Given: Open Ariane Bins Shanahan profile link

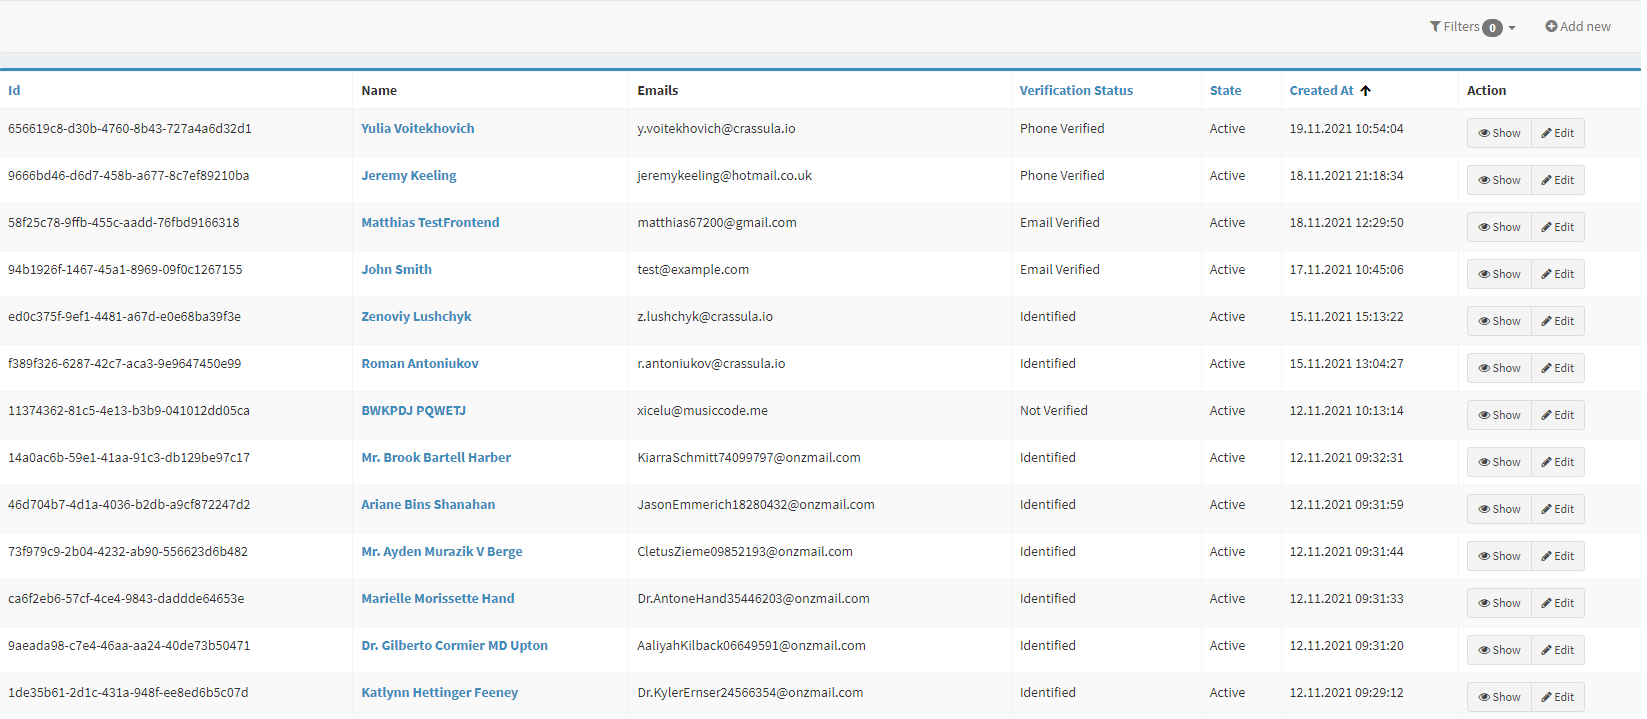Looking at the screenshot, I should click(x=428, y=505).
